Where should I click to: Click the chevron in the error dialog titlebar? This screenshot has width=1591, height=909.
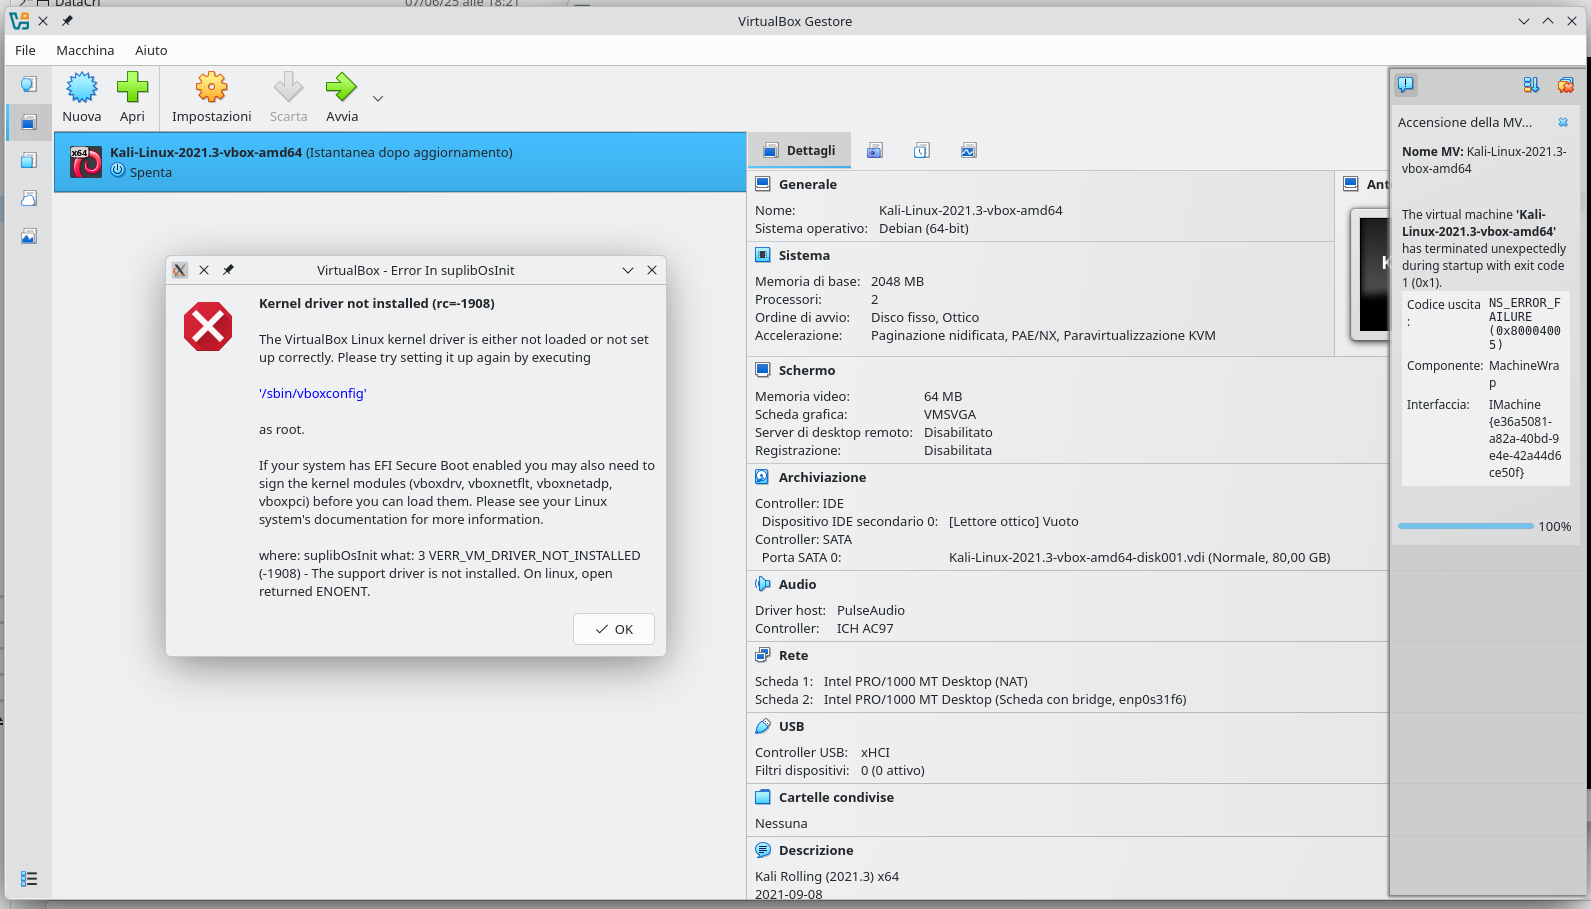628,270
